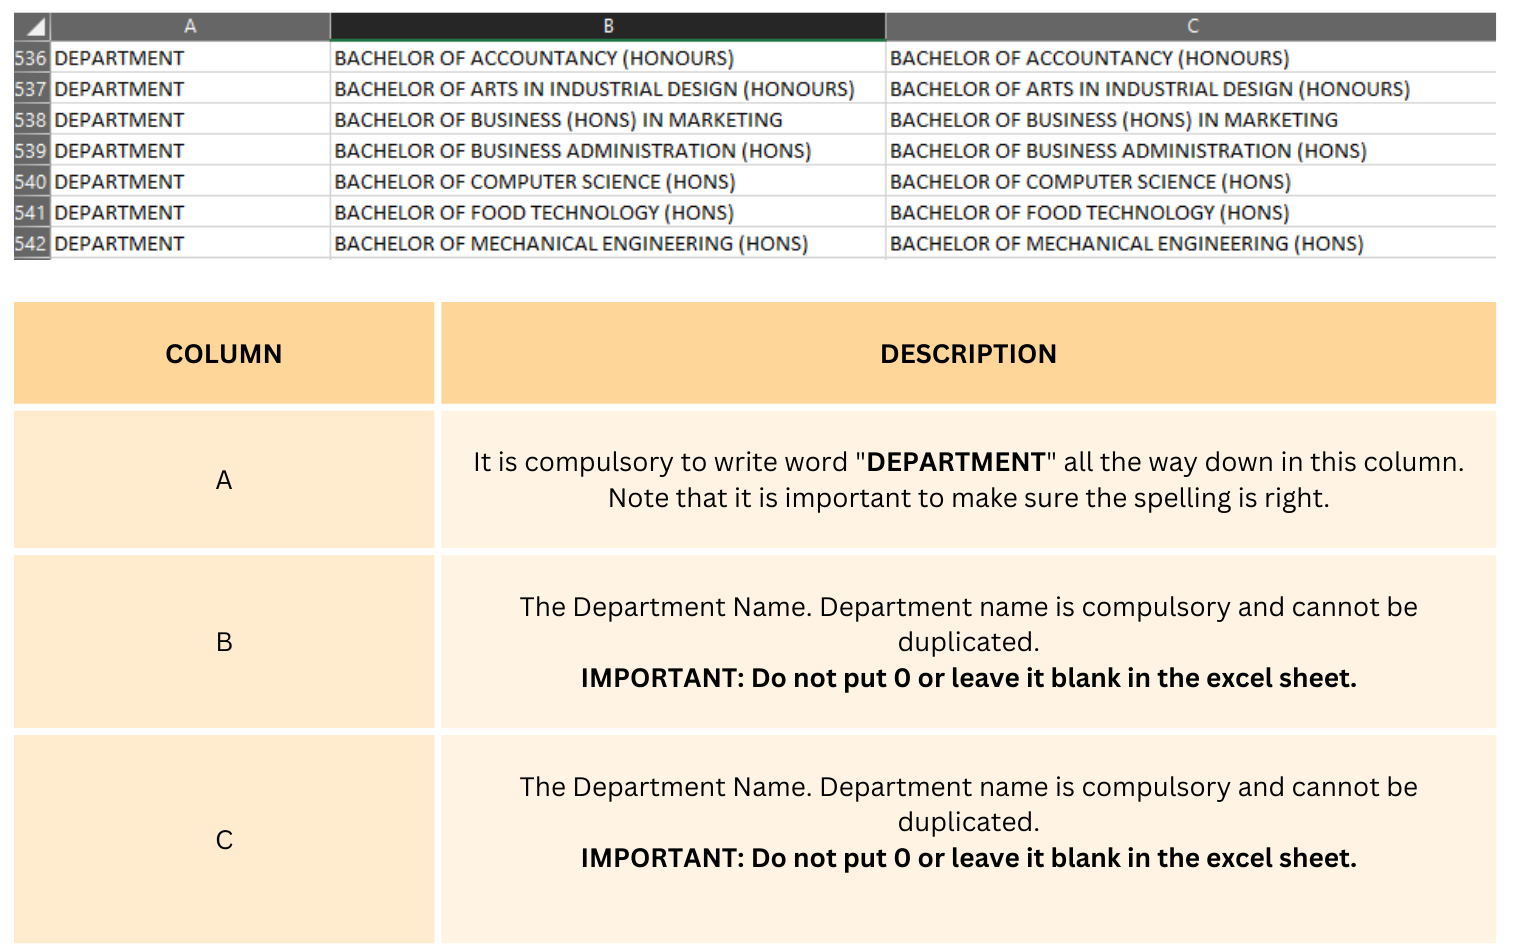The width and height of the screenshot is (1513, 952).
Task: Click the COLUMN heading in the description table
Action: tap(224, 354)
